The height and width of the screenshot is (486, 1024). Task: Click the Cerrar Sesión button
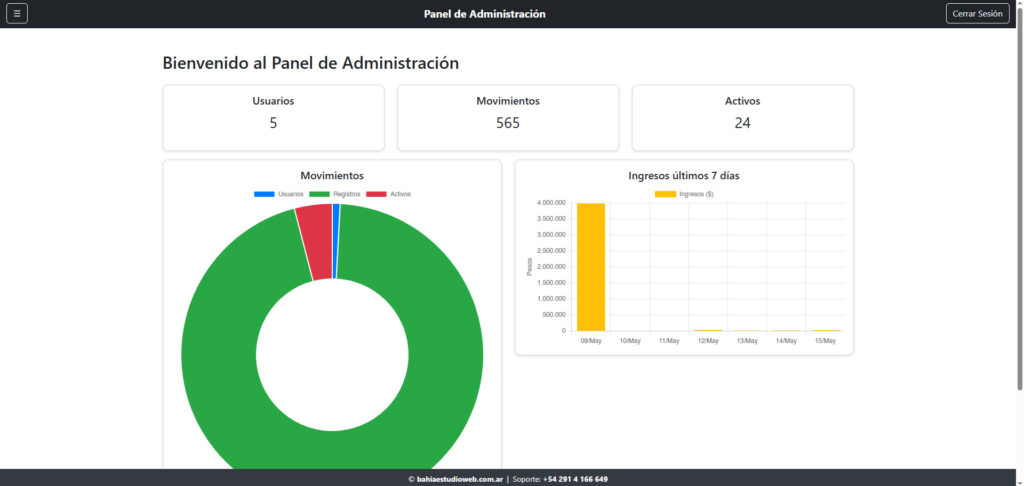coord(977,14)
